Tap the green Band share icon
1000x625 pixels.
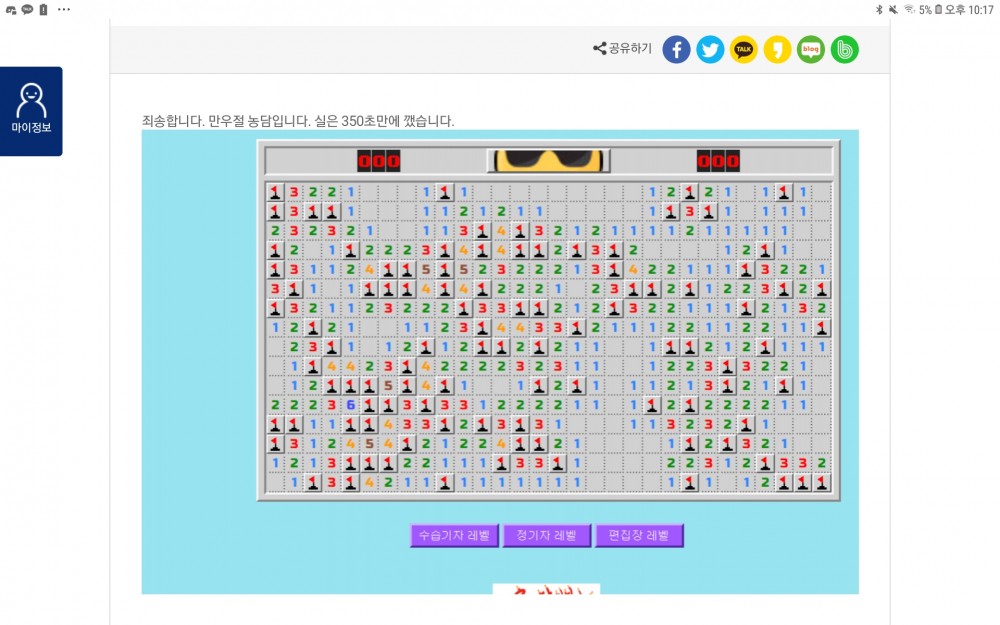[844, 49]
